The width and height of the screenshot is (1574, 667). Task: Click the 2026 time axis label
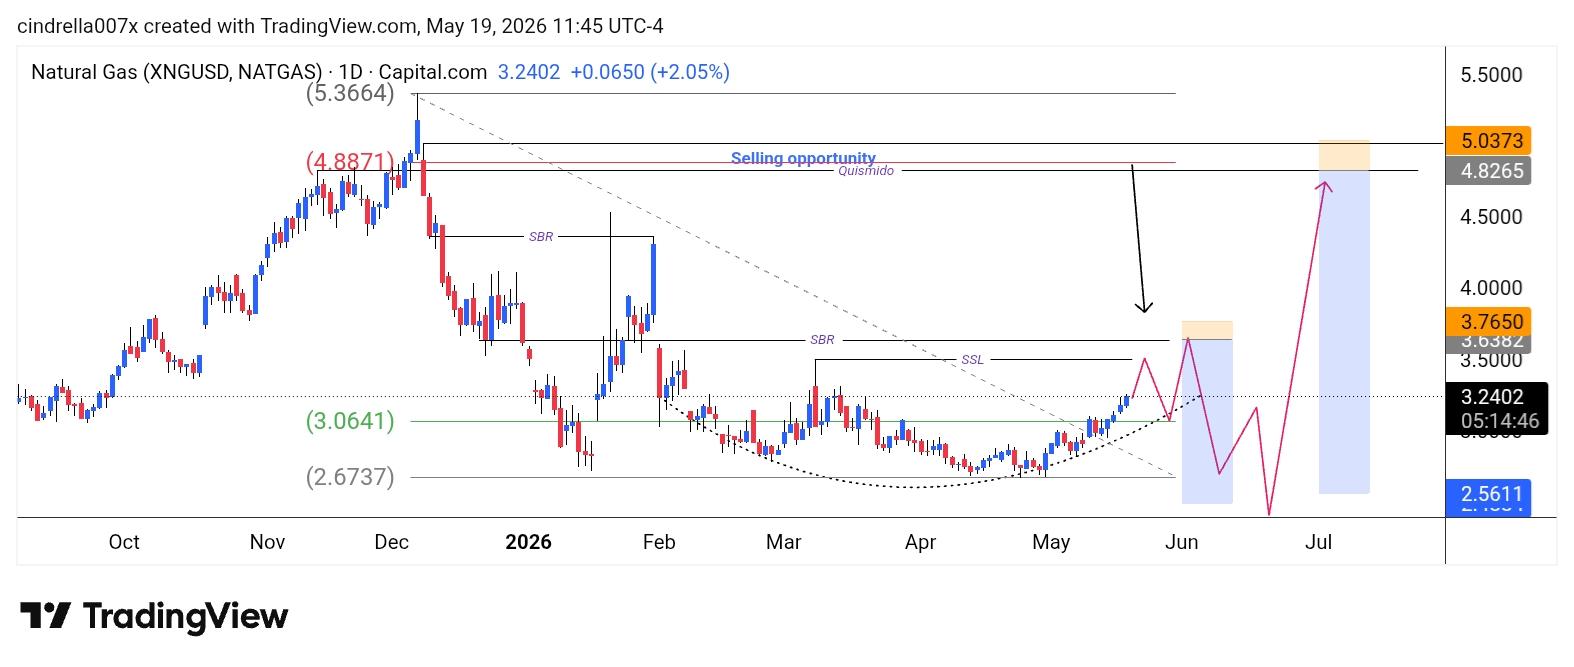coord(528,542)
